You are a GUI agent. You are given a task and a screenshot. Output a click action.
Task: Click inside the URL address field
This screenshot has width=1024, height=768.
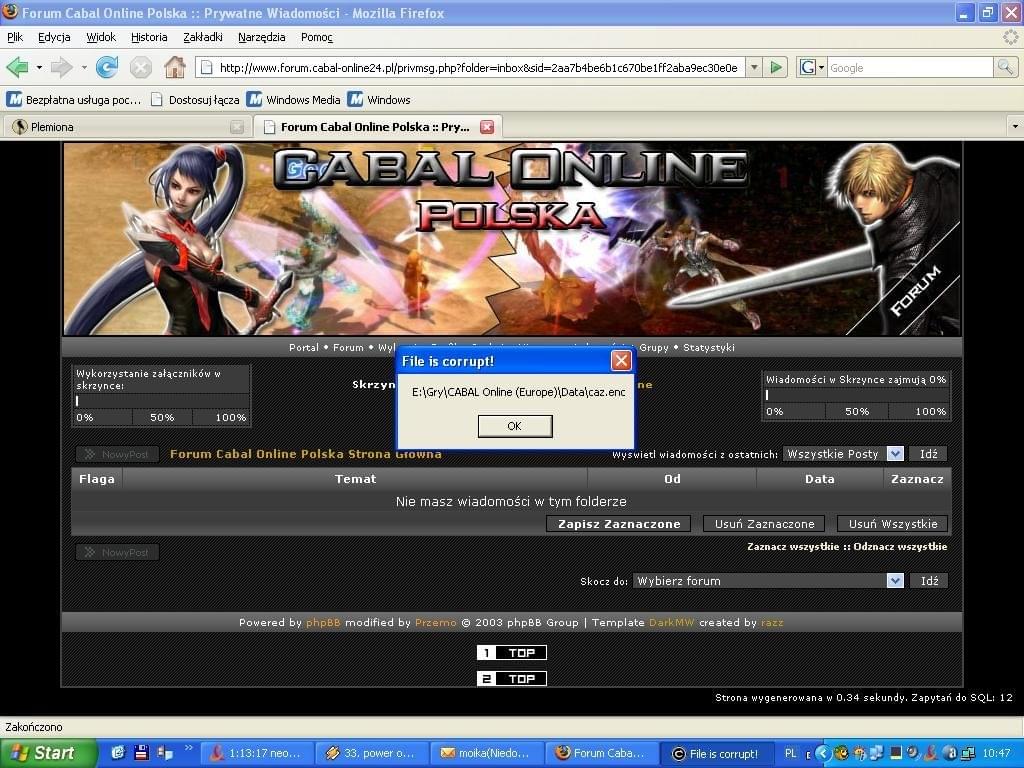[x=478, y=67]
